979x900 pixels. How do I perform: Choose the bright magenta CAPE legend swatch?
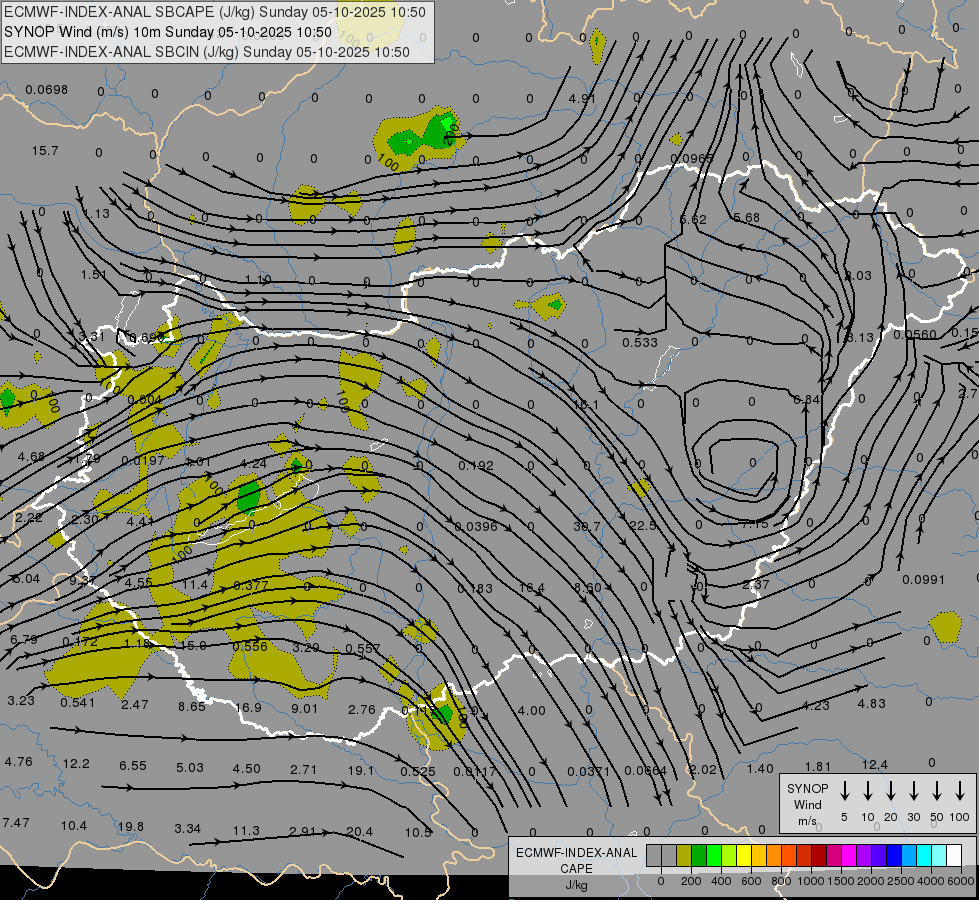(849, 855)
